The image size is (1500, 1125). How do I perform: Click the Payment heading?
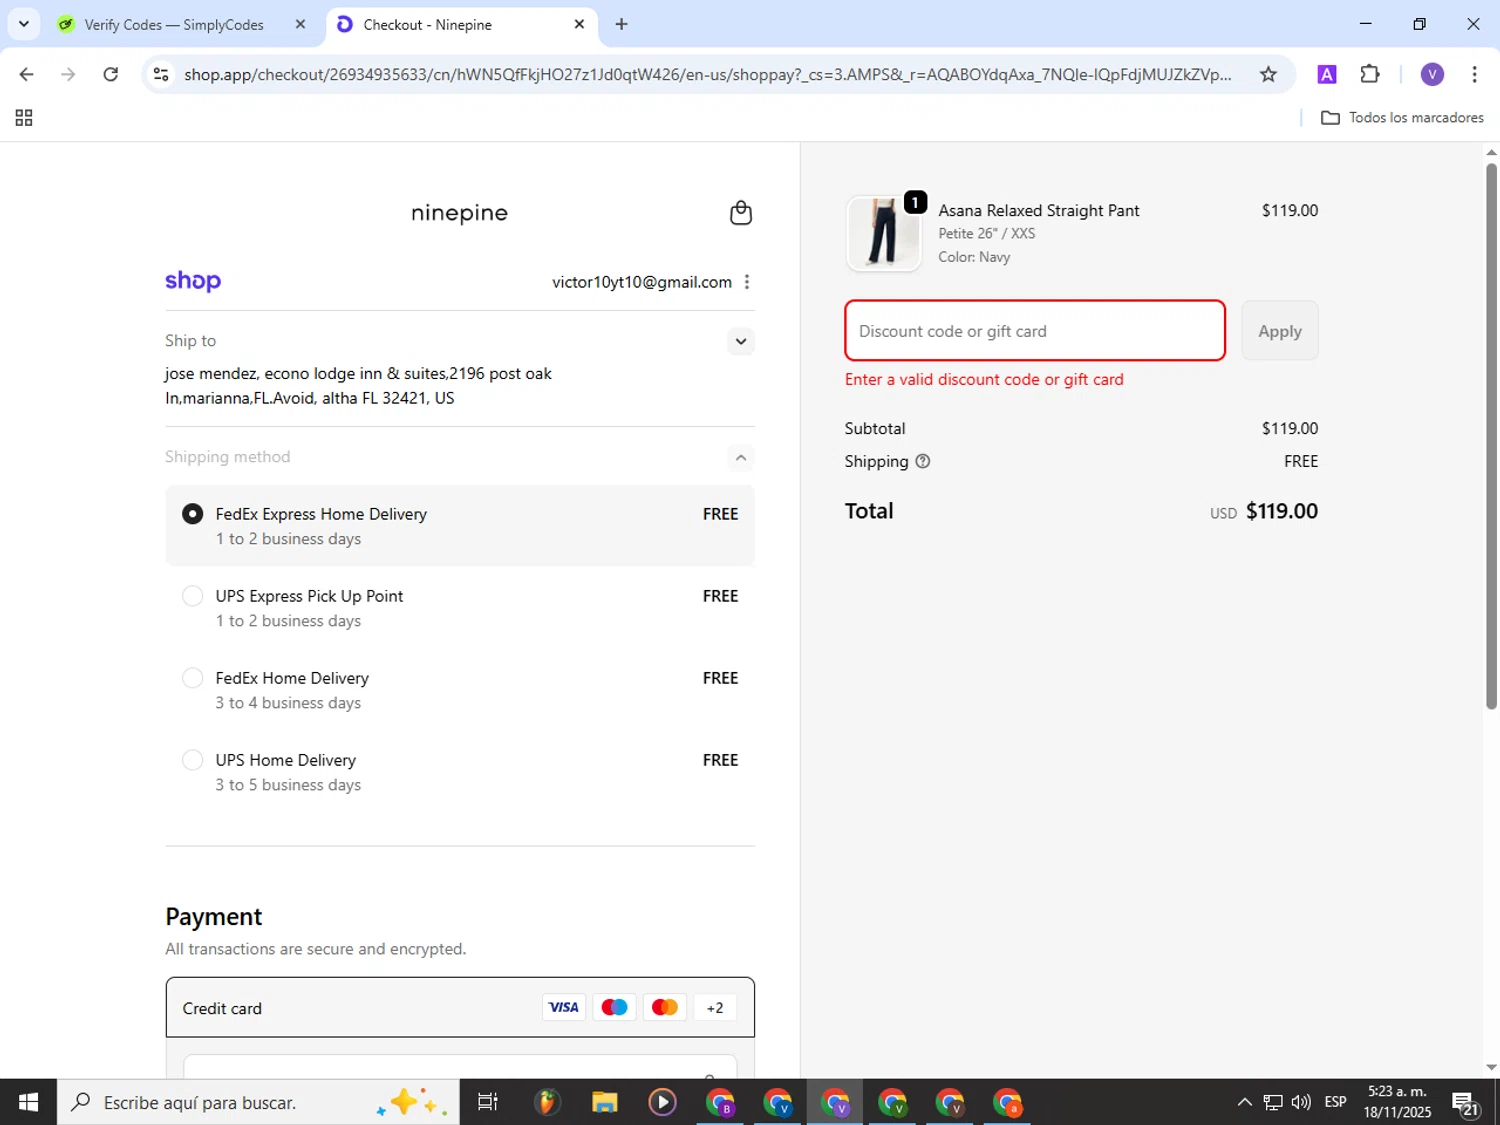coord(214,917)
